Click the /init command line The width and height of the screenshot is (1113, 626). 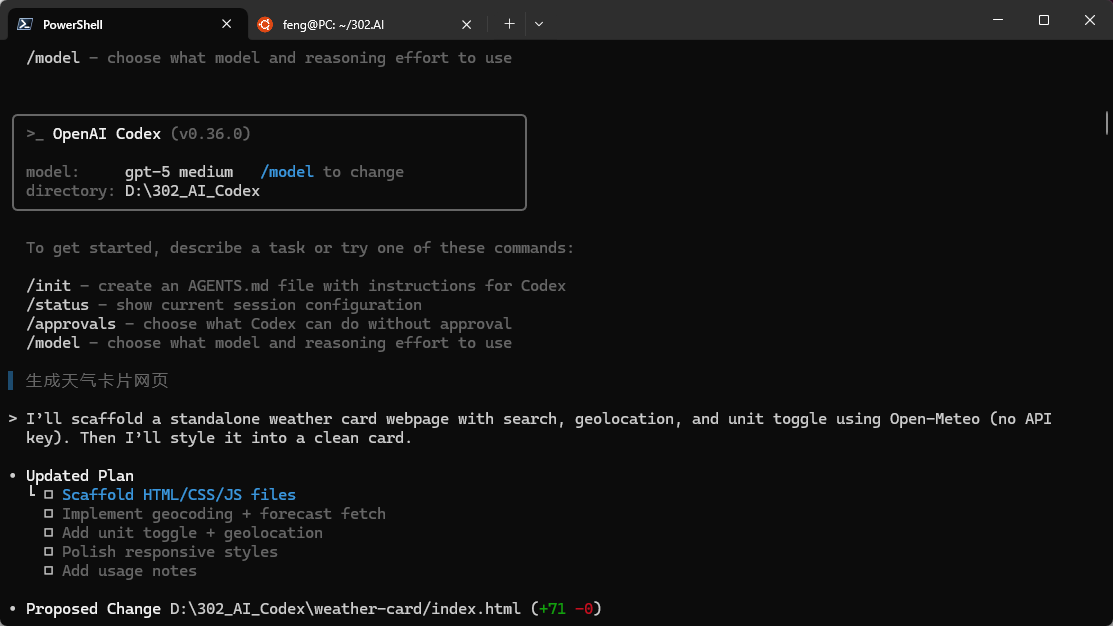[x=296, y=286]
